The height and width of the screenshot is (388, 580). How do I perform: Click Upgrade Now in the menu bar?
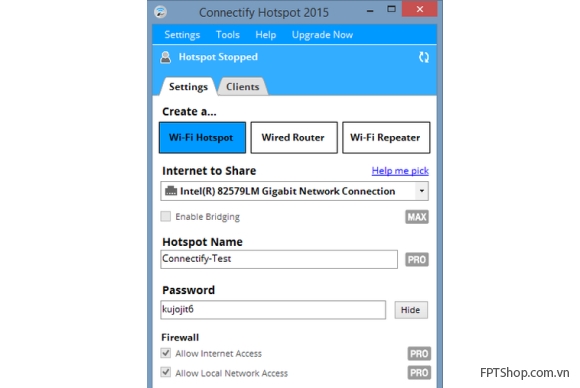[322, 35]
